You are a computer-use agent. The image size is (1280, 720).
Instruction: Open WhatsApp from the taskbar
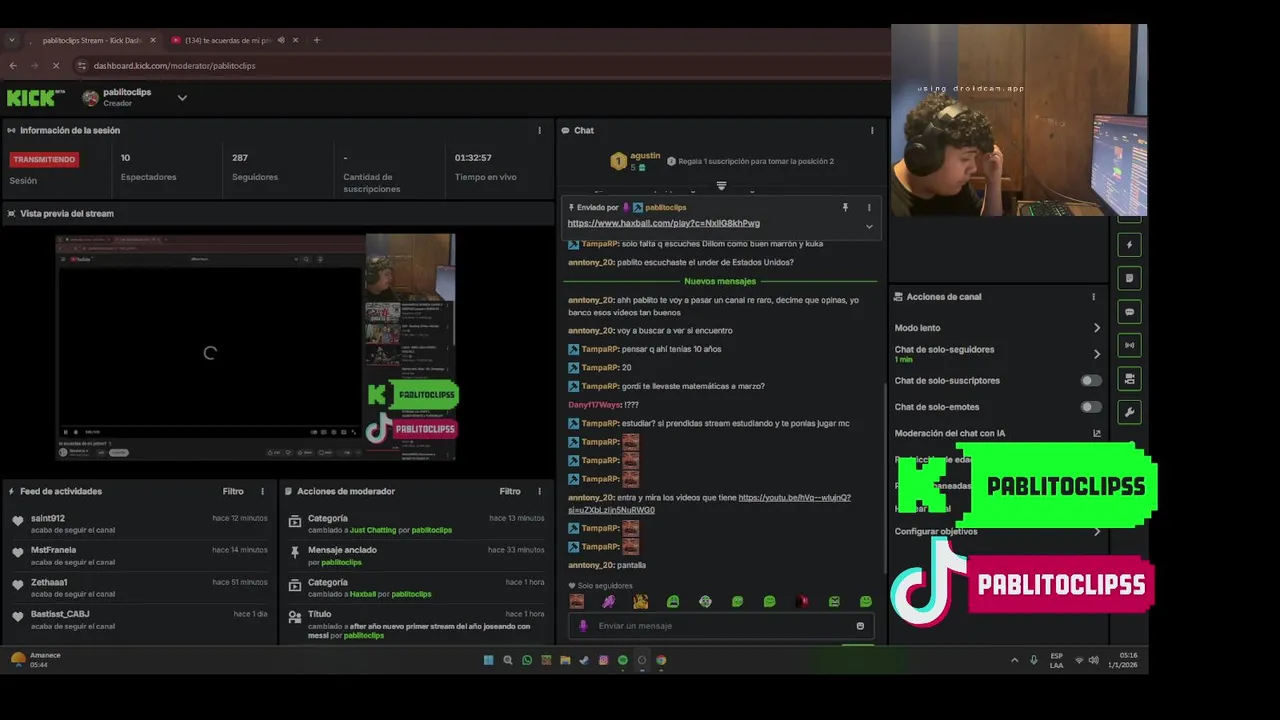tap(527, 660)
